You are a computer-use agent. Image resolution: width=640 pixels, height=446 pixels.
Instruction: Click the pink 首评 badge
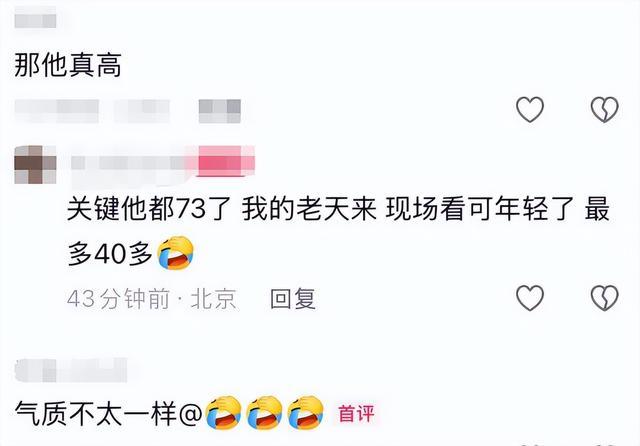click(x=356, y=413)
